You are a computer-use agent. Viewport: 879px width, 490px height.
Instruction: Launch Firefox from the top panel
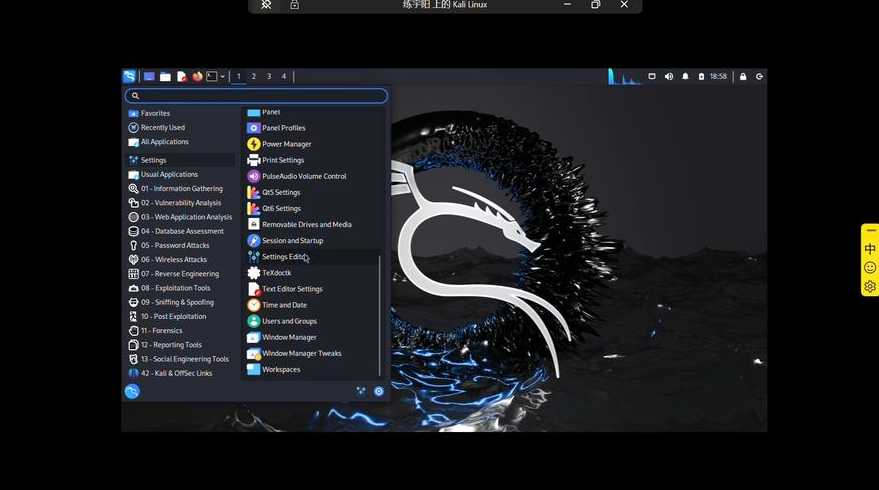(x=197, y=77)
